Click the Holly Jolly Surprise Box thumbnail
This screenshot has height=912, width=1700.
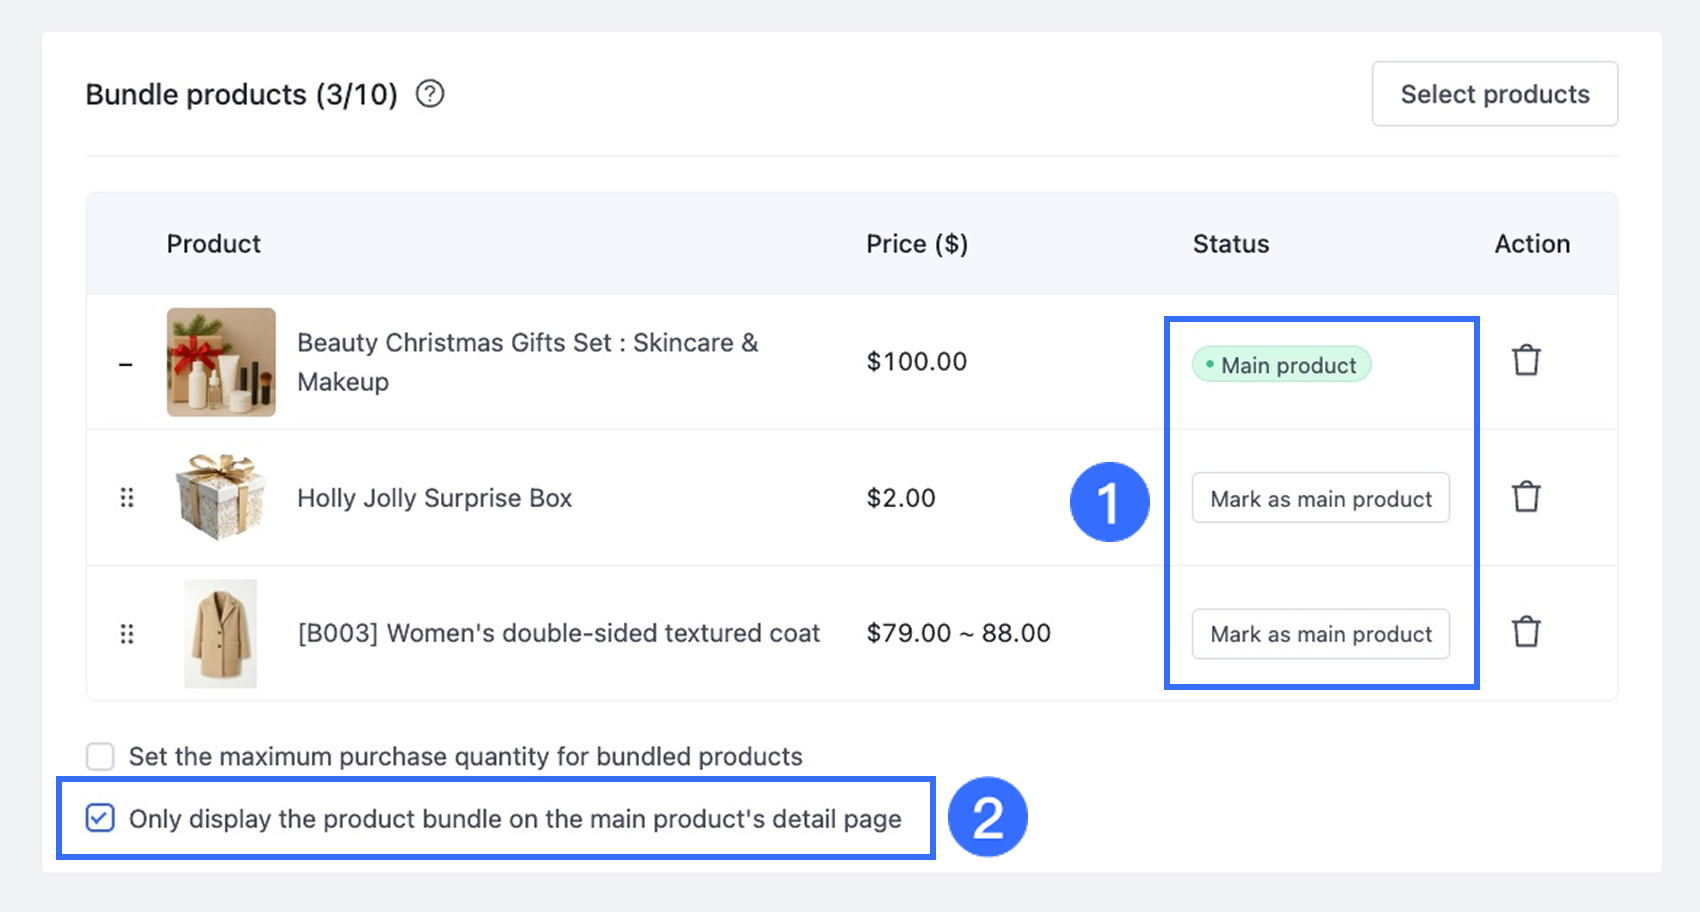(221, 497)
